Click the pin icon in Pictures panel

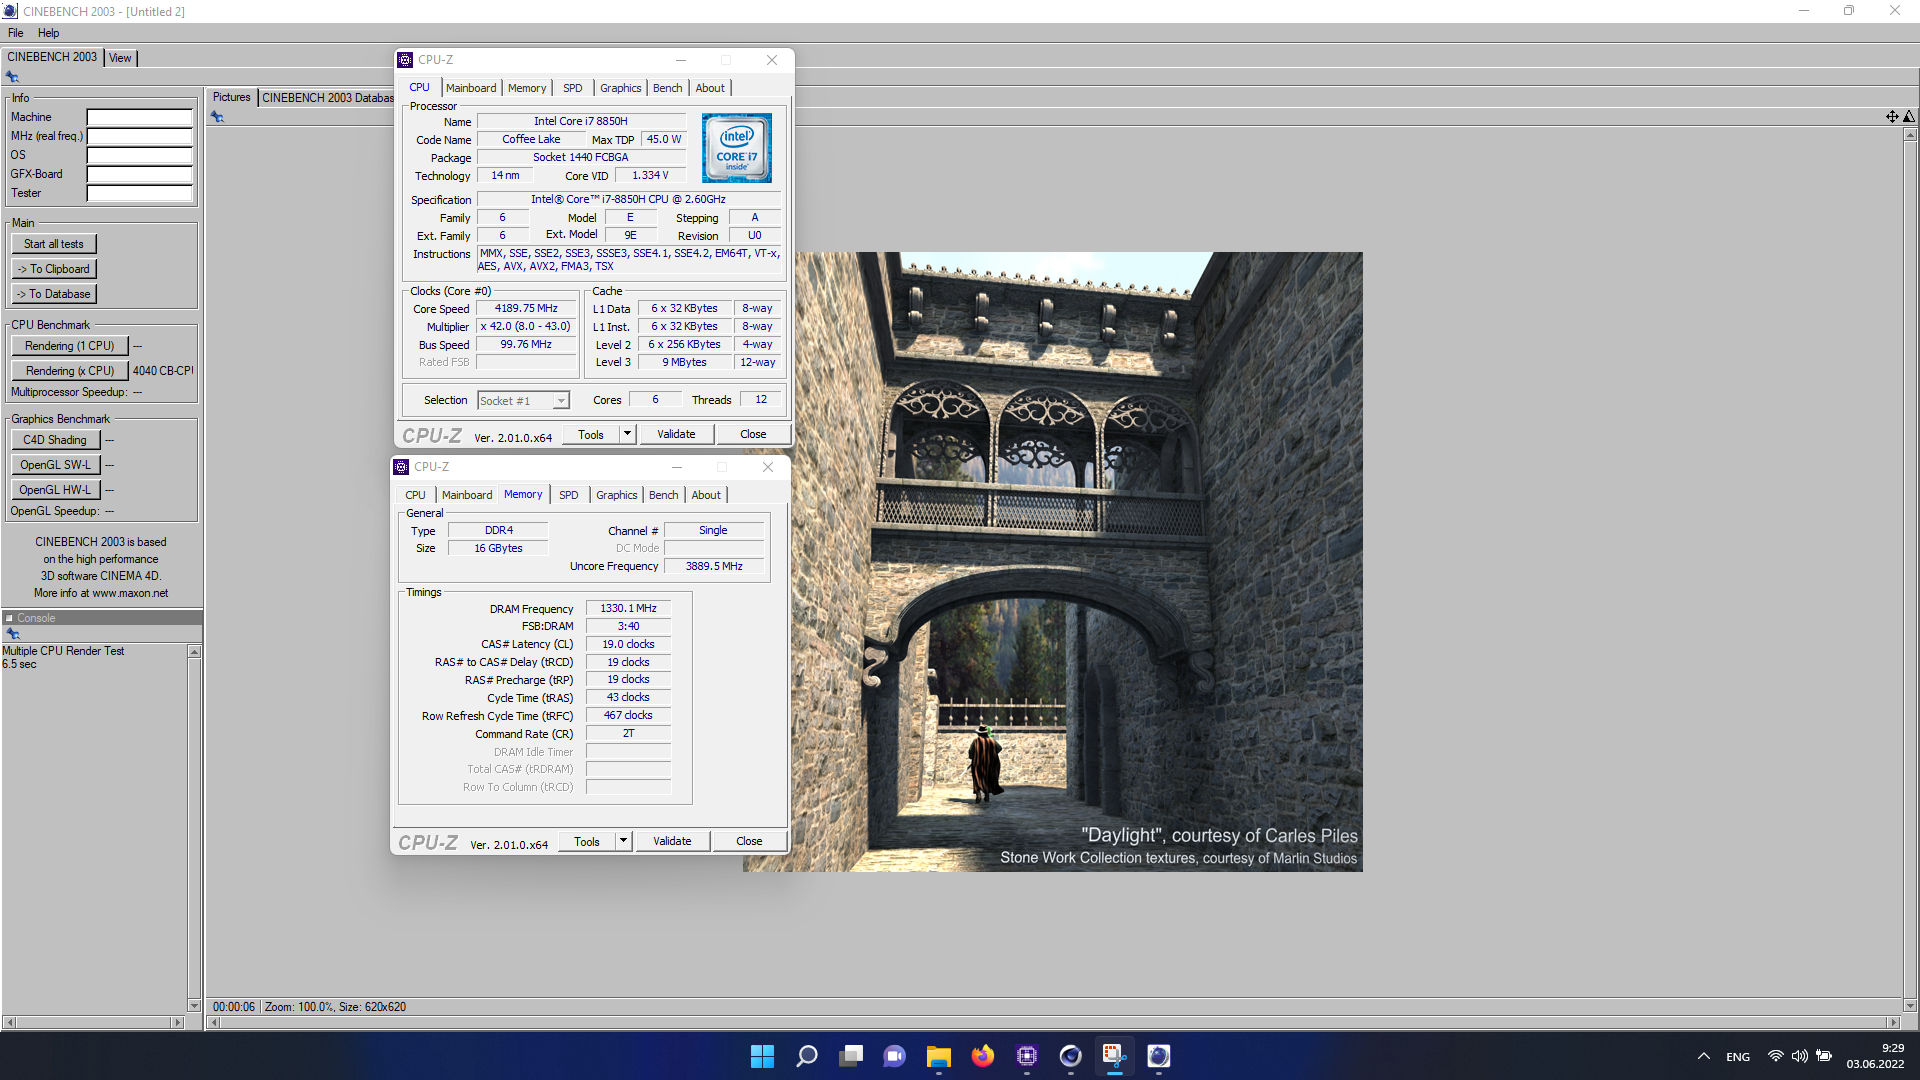point(217,117)
